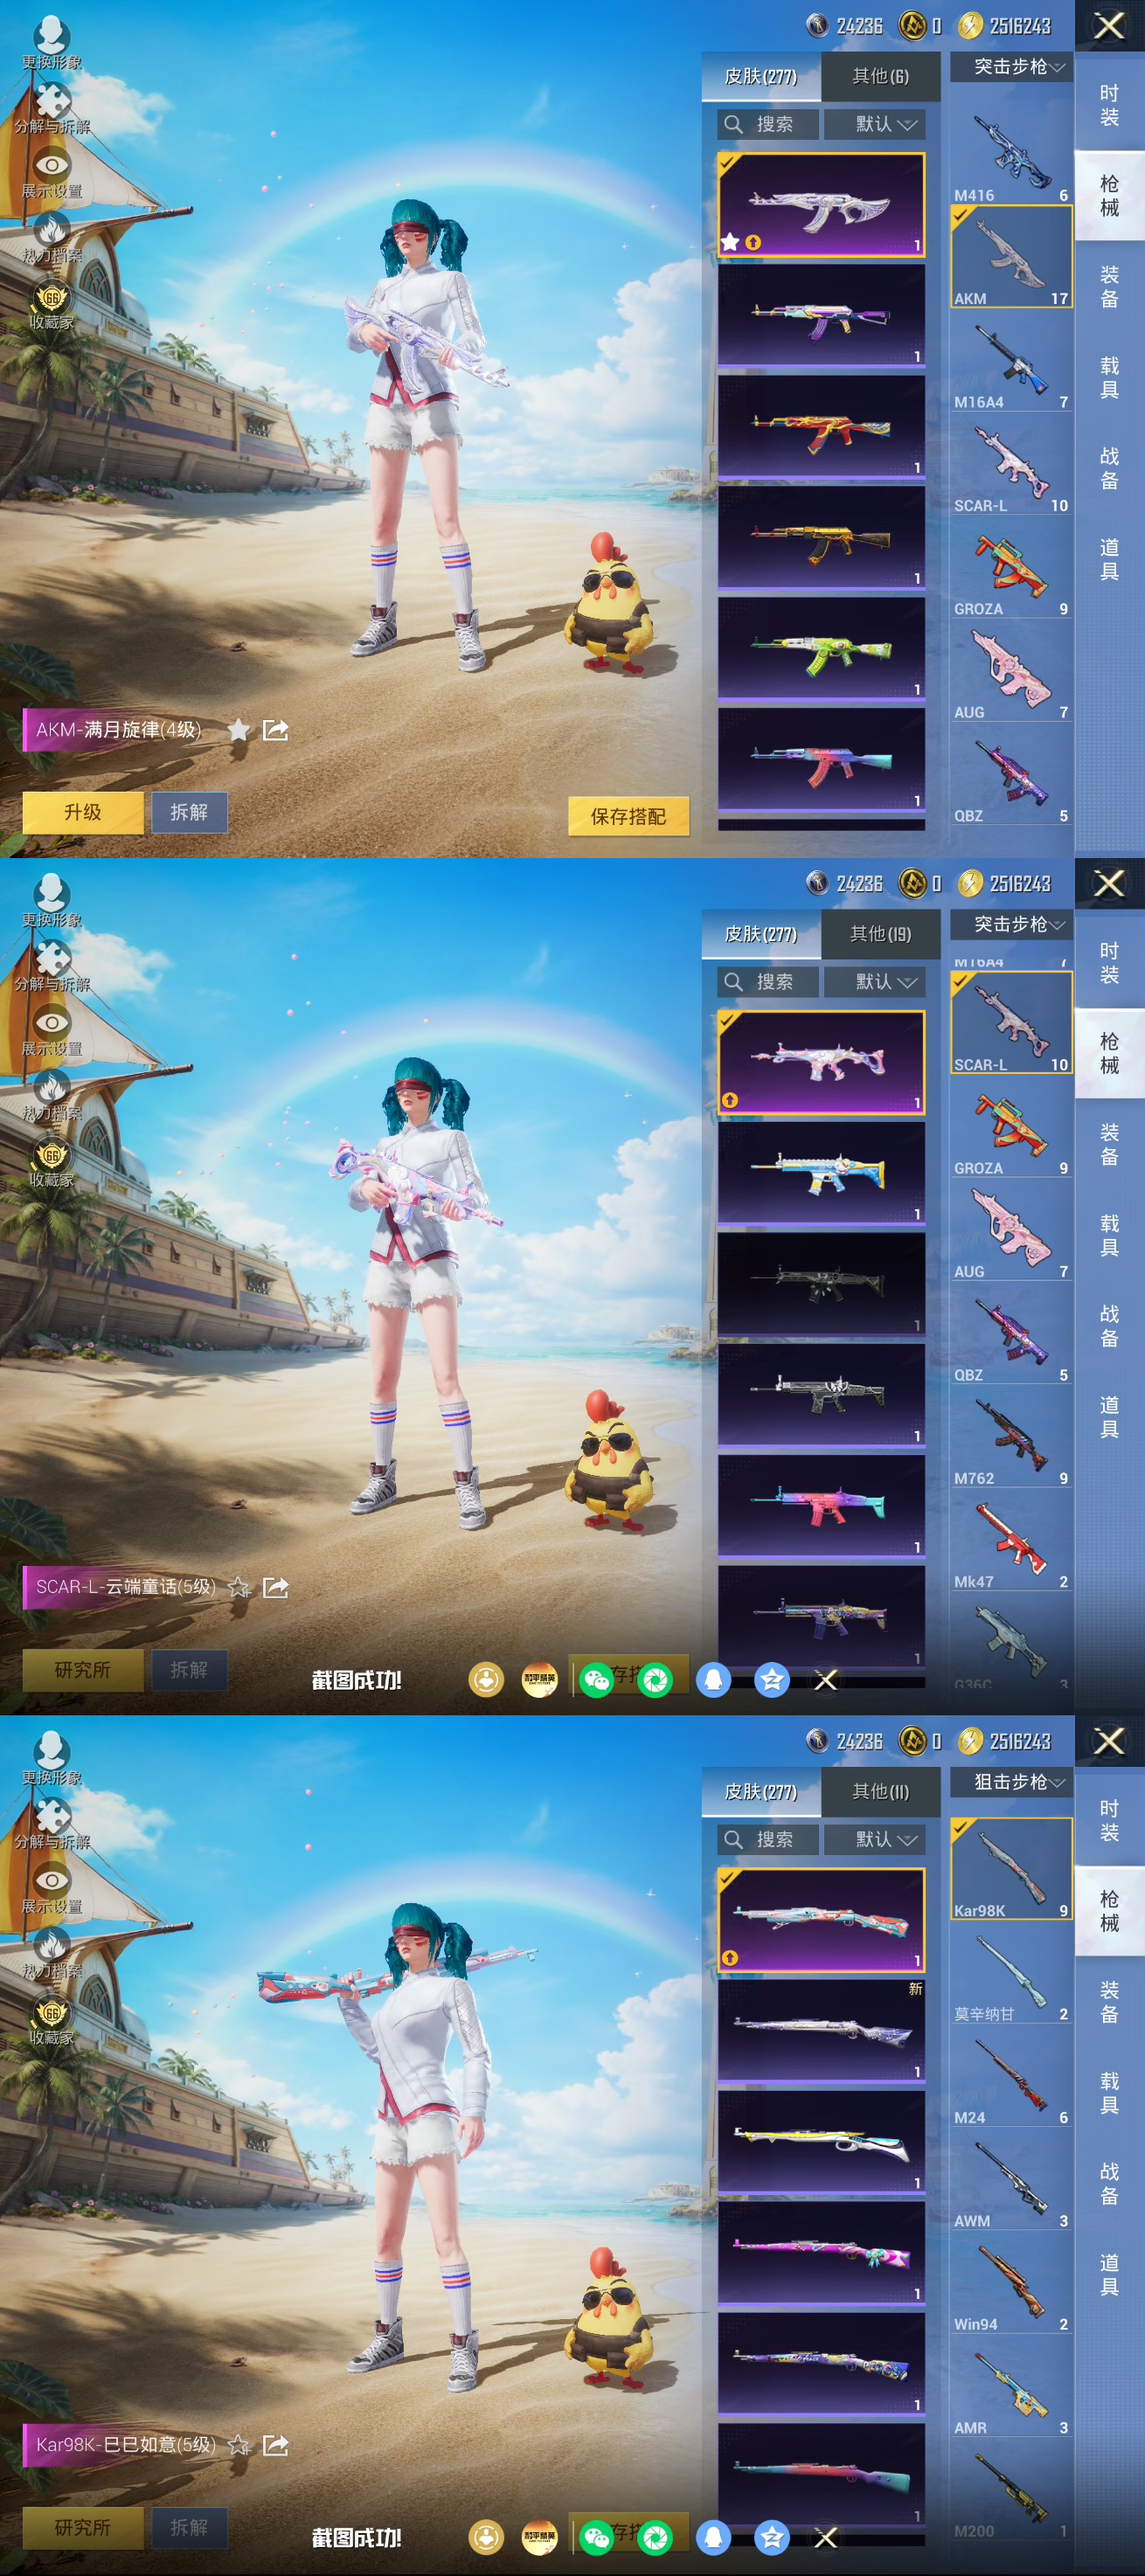
Task: Select the 莫辛纳甘 rifle icon
Action: coord(1010,1973)
